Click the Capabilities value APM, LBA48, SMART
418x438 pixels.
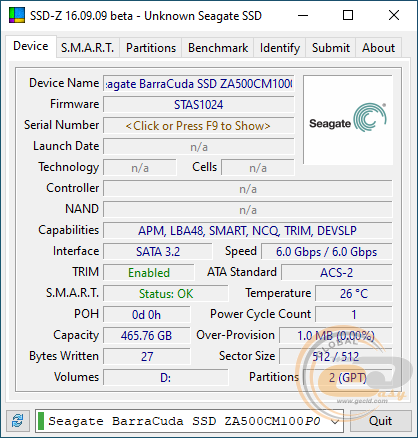pyautogui.click(x=248, y=231)
